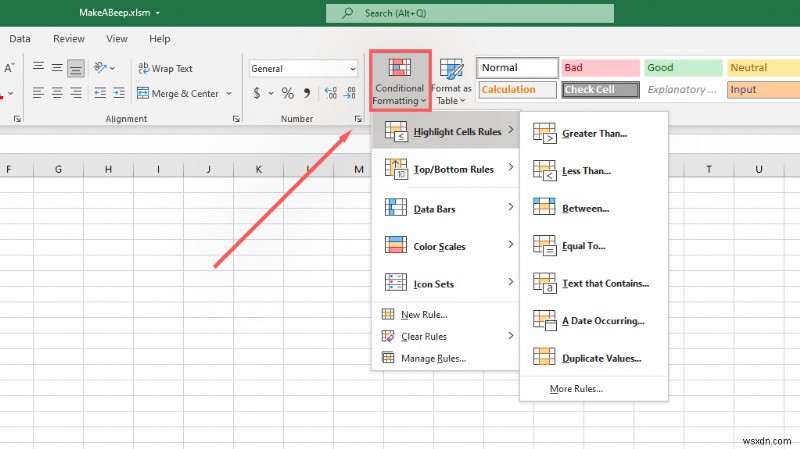Viewport: 800px width, 449px height.
Task: Open text orientation options
Action: click(104, 68)
